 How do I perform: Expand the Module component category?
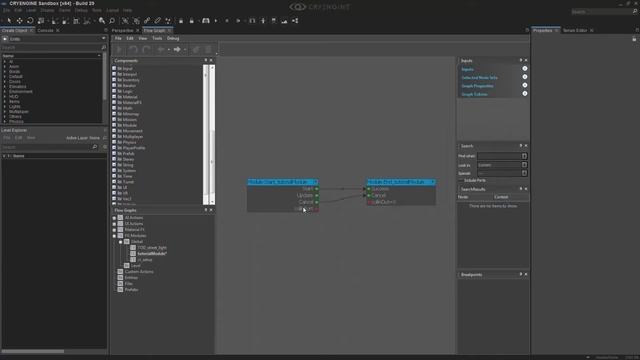point(114,125)
